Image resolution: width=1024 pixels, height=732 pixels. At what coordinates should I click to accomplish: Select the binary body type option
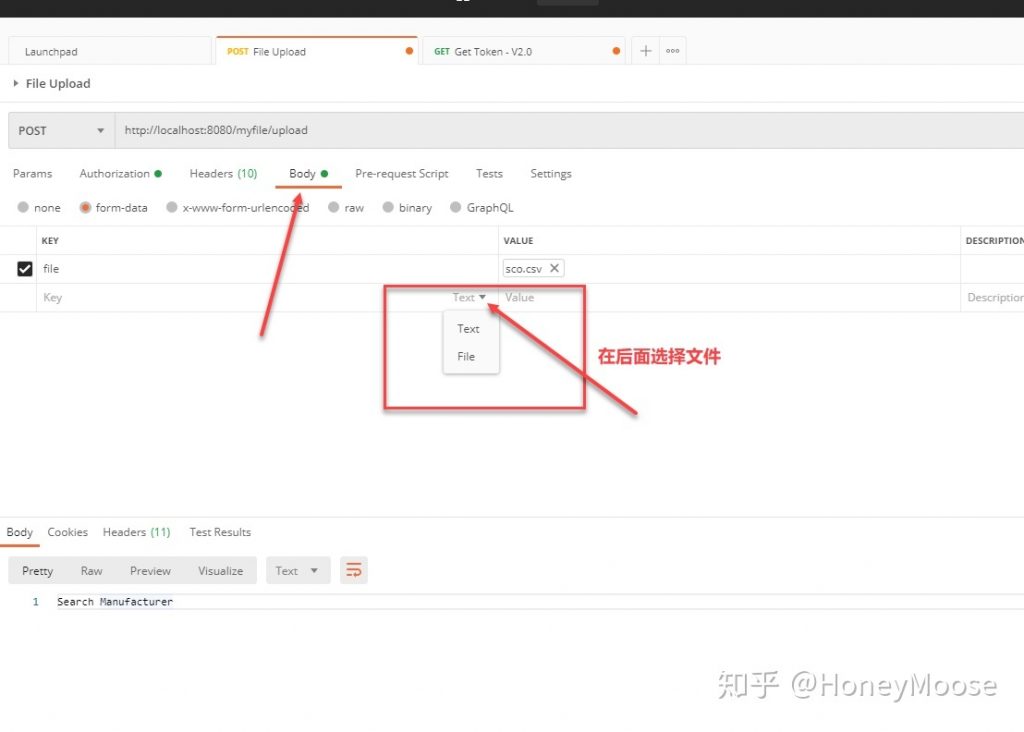click(407, 207)
